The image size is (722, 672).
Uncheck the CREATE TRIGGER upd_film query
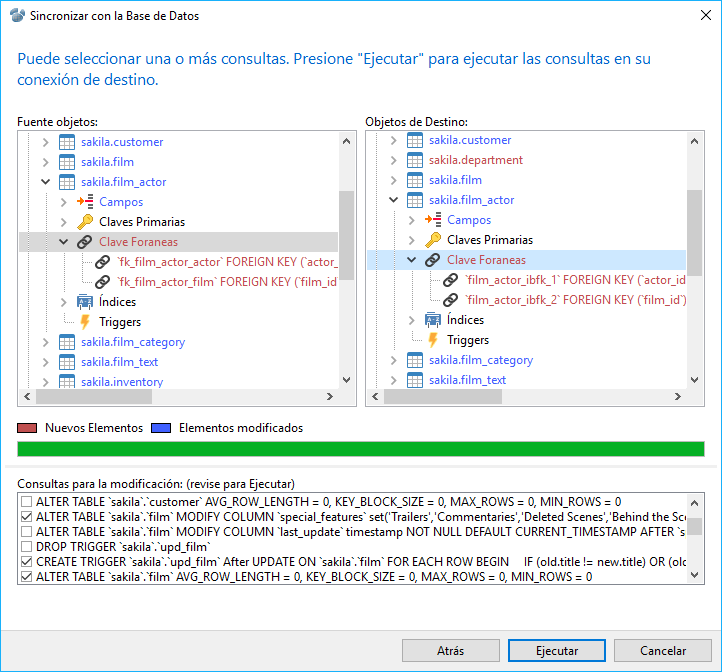point(27,562)
